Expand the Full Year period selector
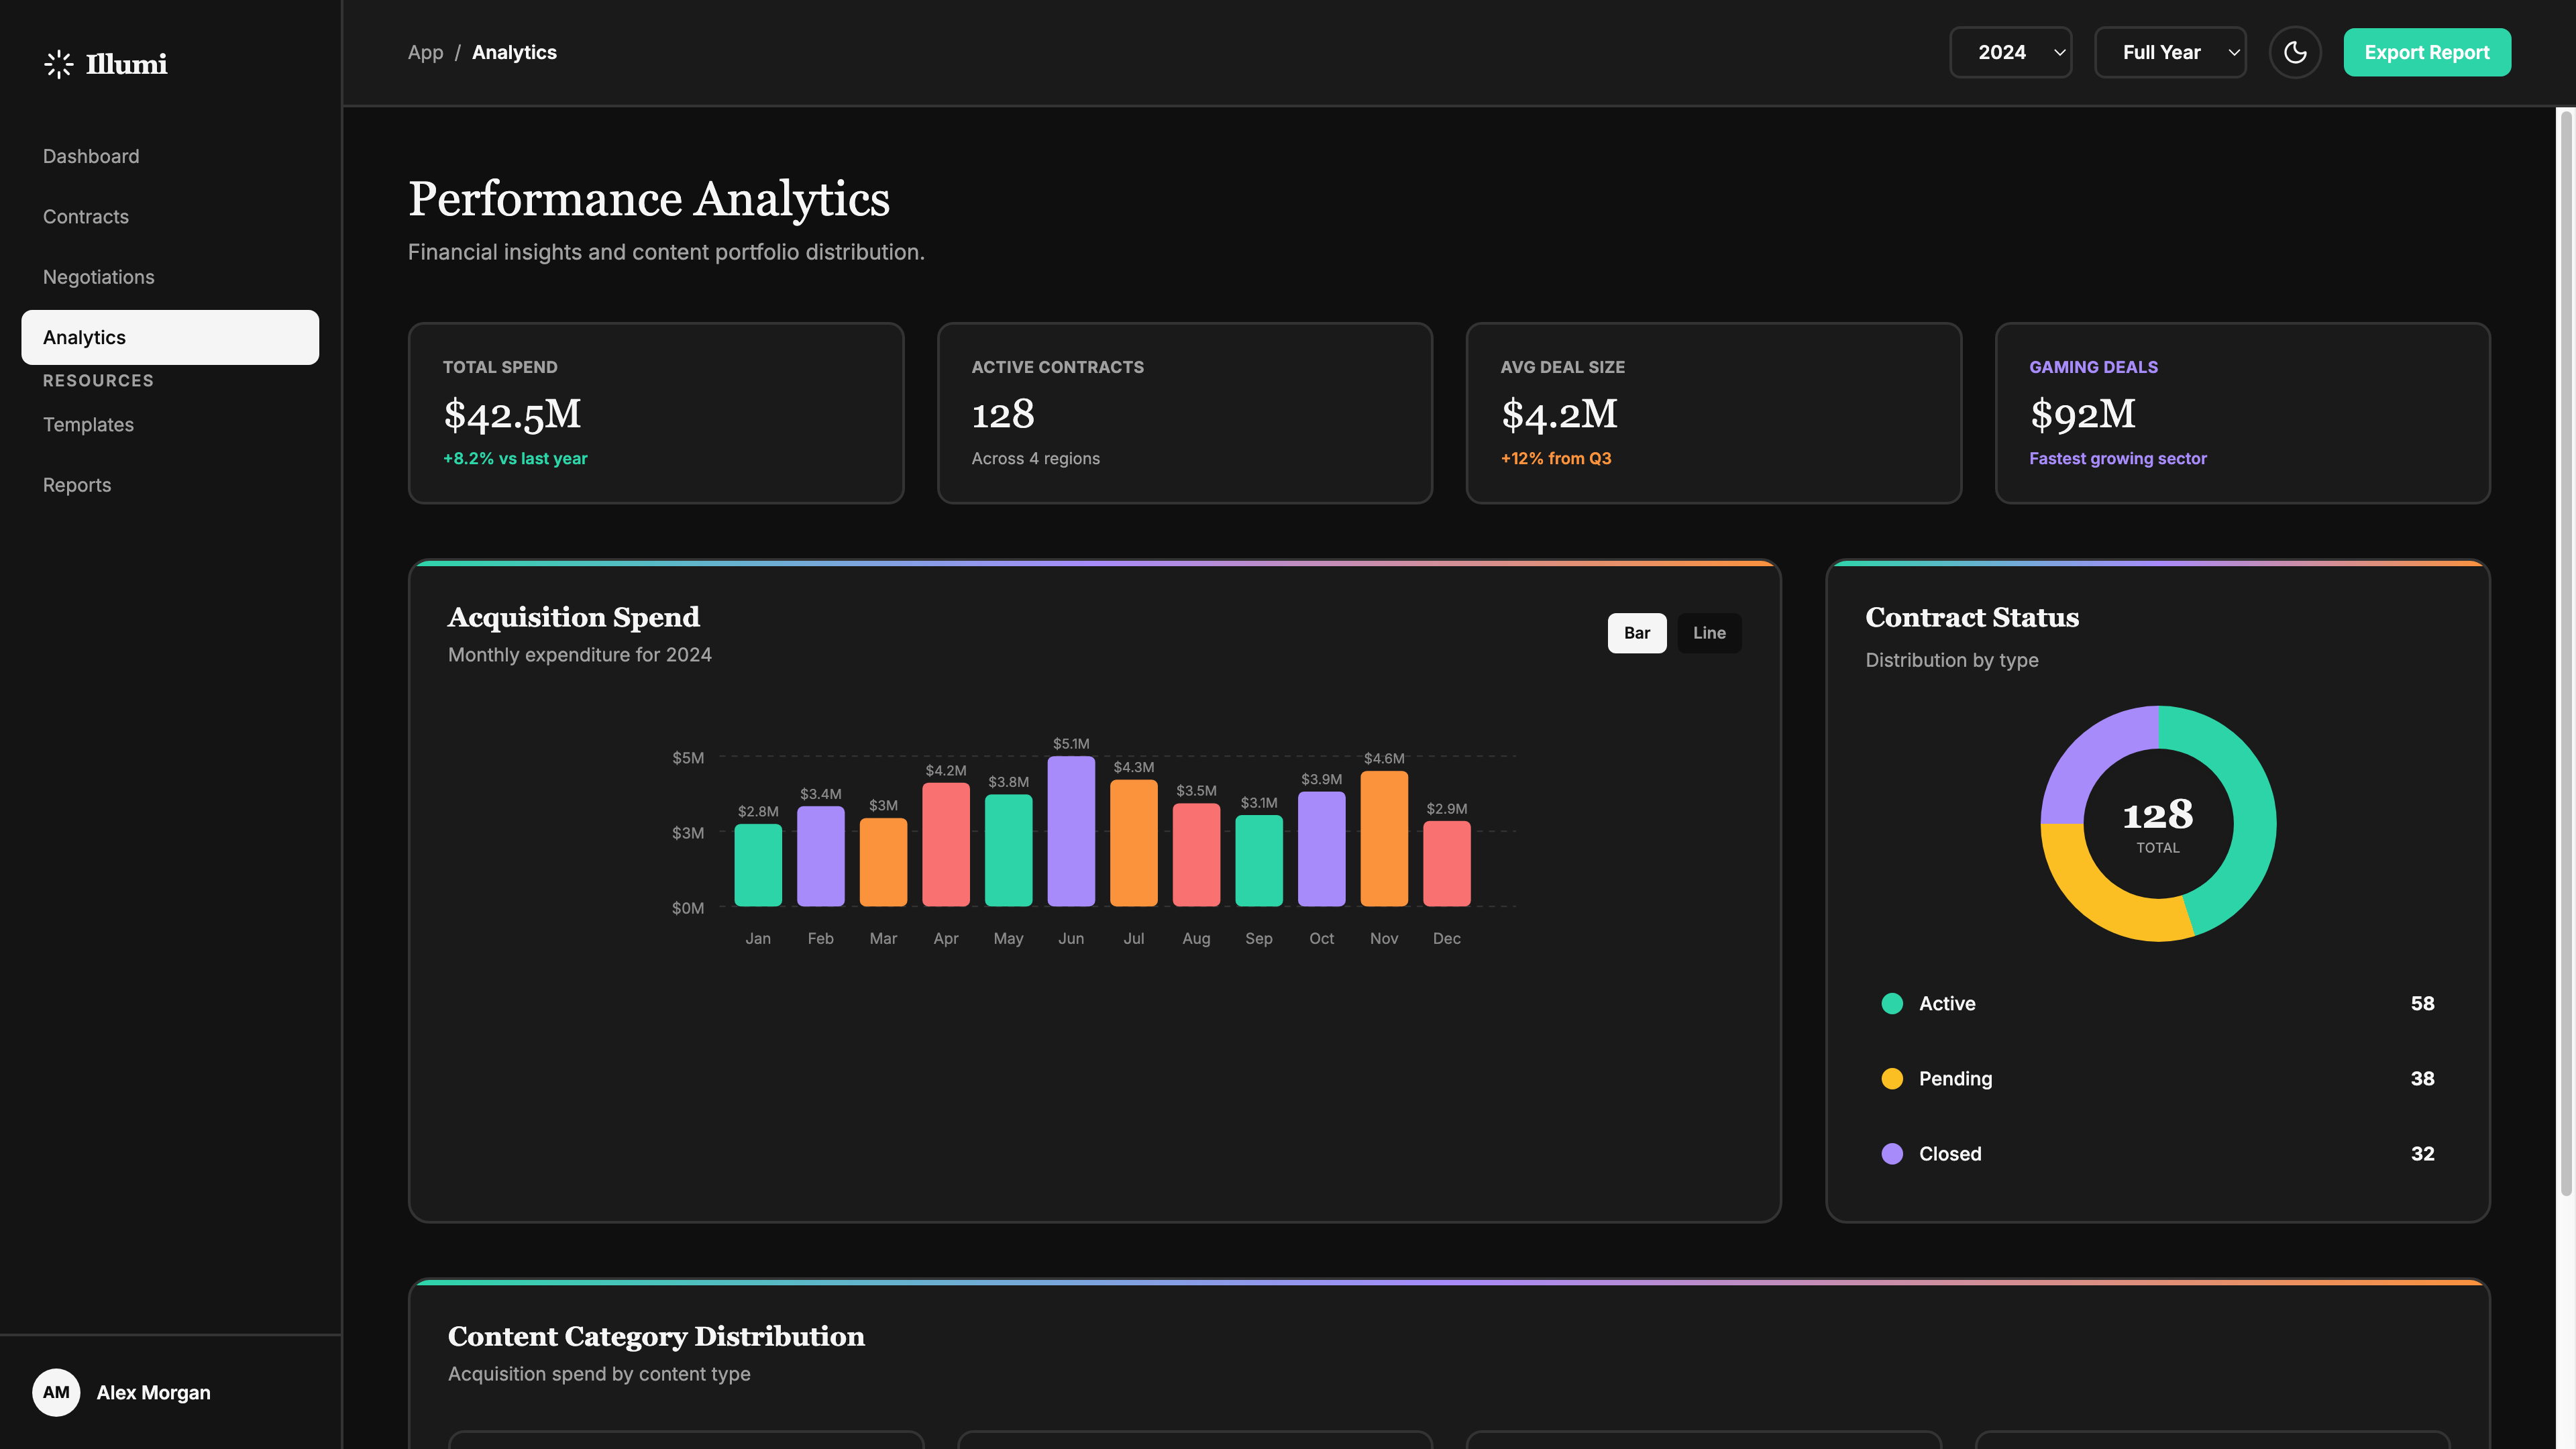The image size is (2576, 1449). click(2170, 52)
